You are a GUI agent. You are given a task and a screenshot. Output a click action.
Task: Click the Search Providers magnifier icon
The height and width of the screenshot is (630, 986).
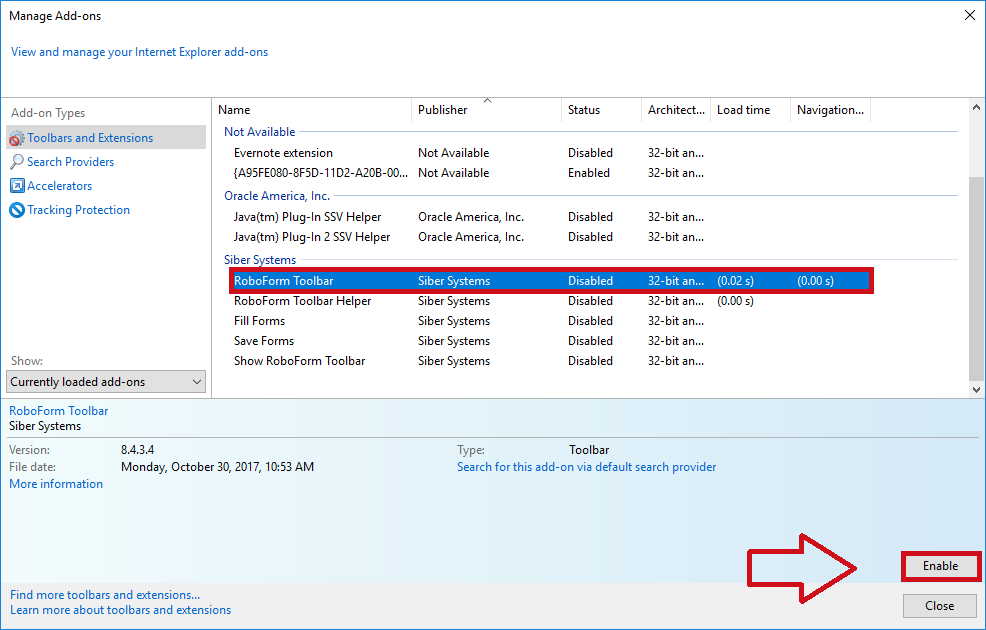click(17, 162)
